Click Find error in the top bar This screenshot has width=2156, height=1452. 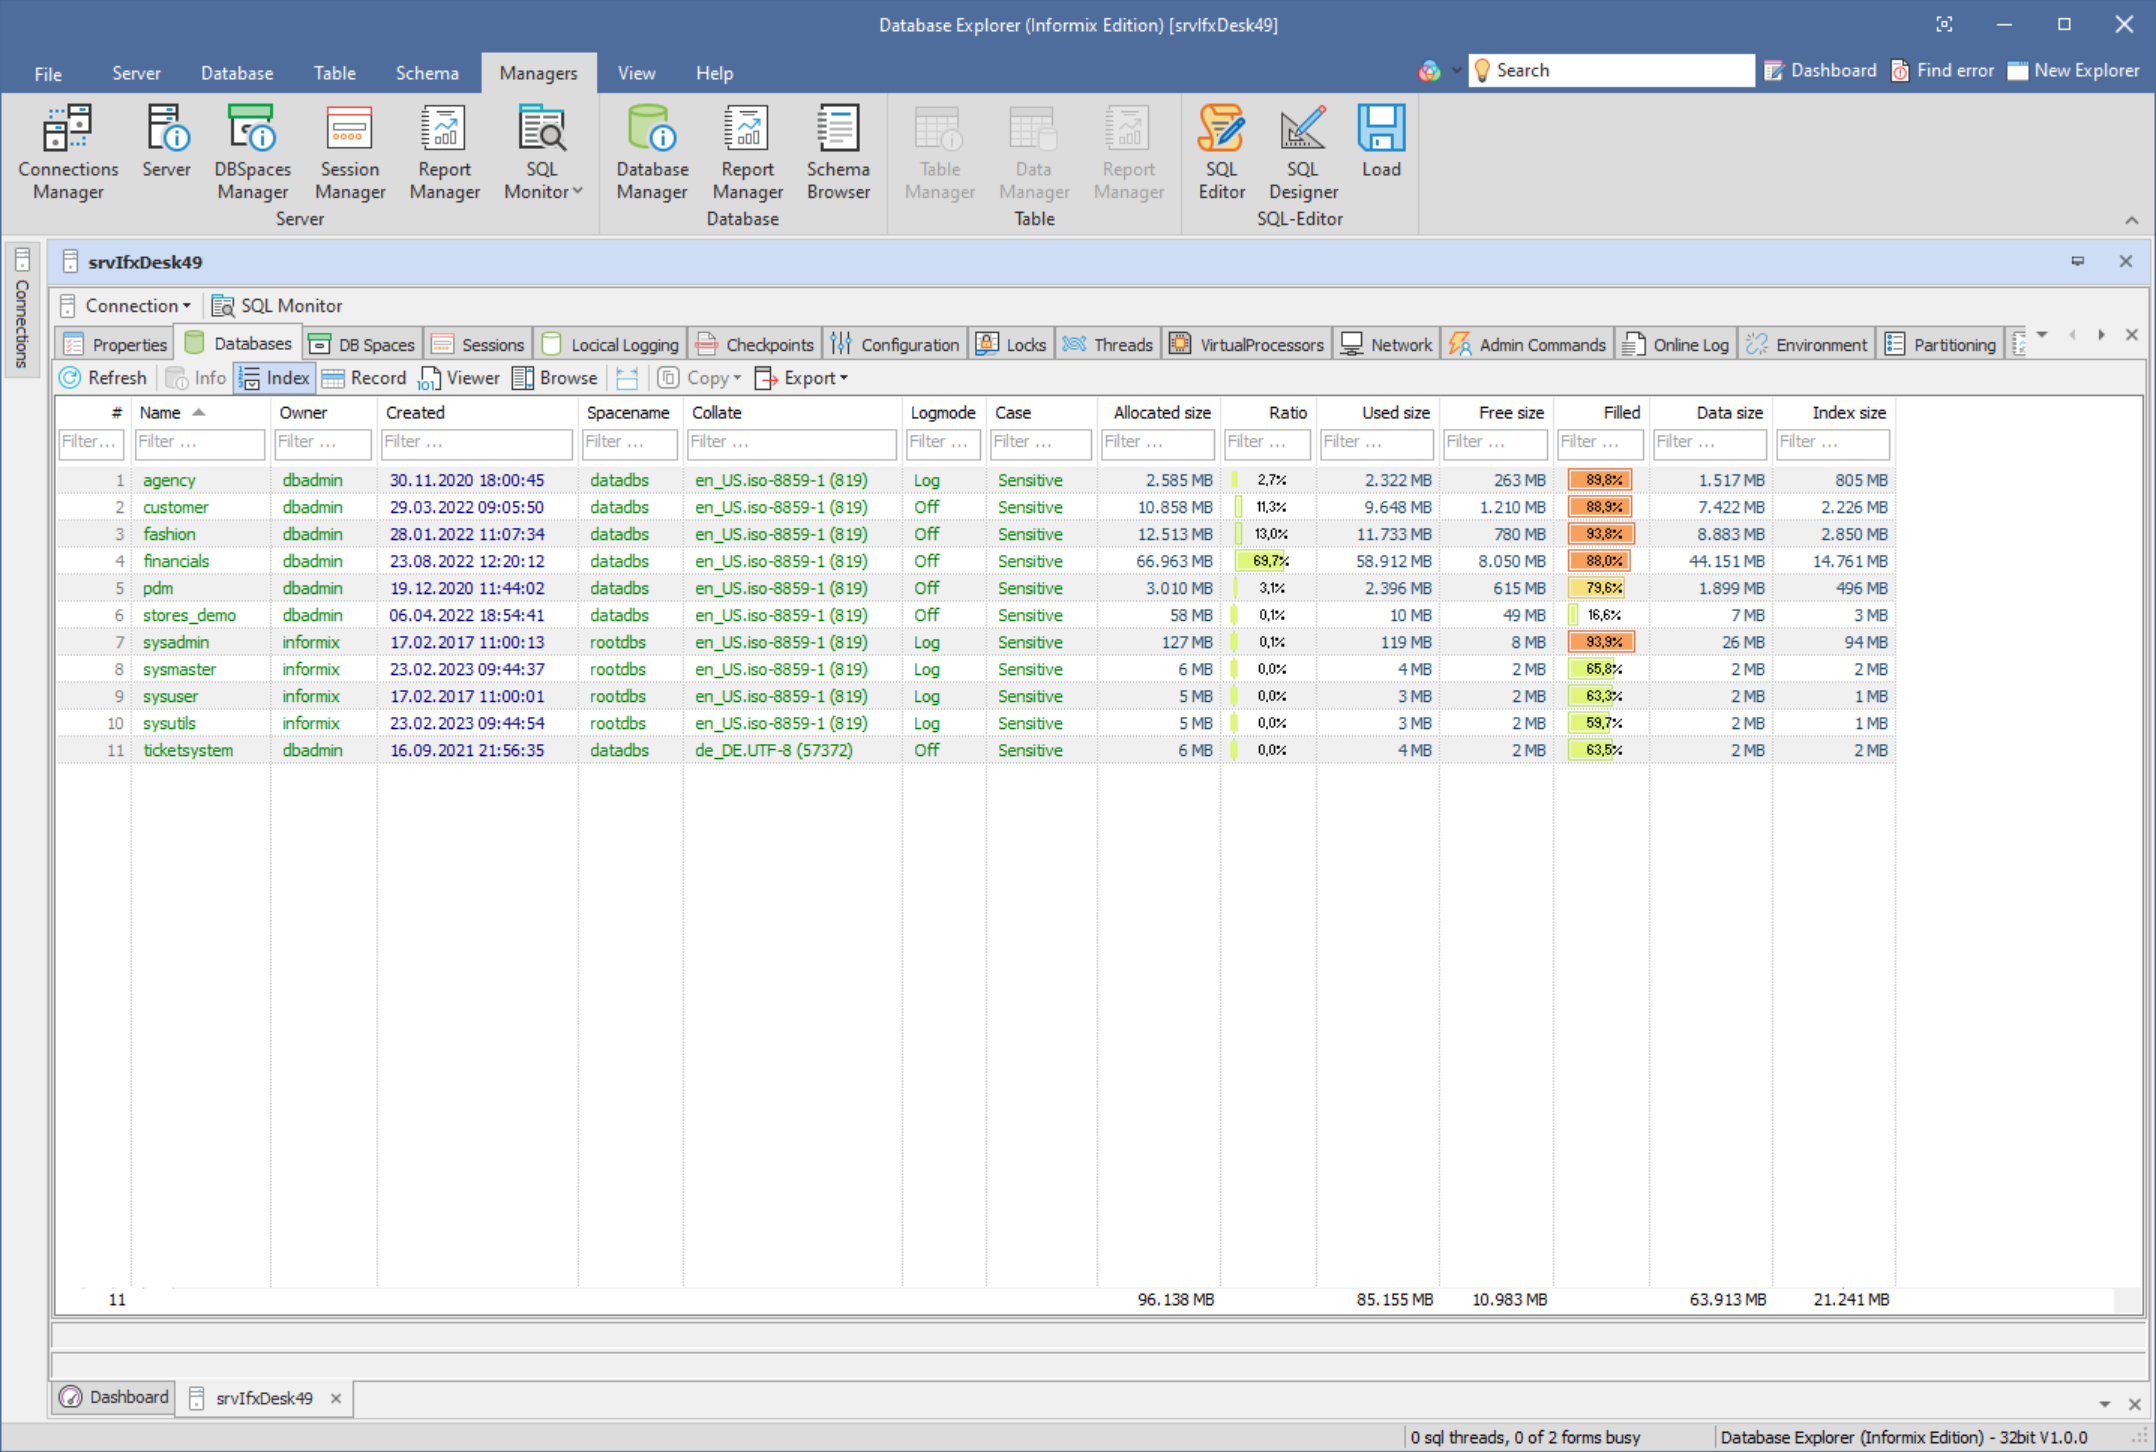[x=1941, y=70]
